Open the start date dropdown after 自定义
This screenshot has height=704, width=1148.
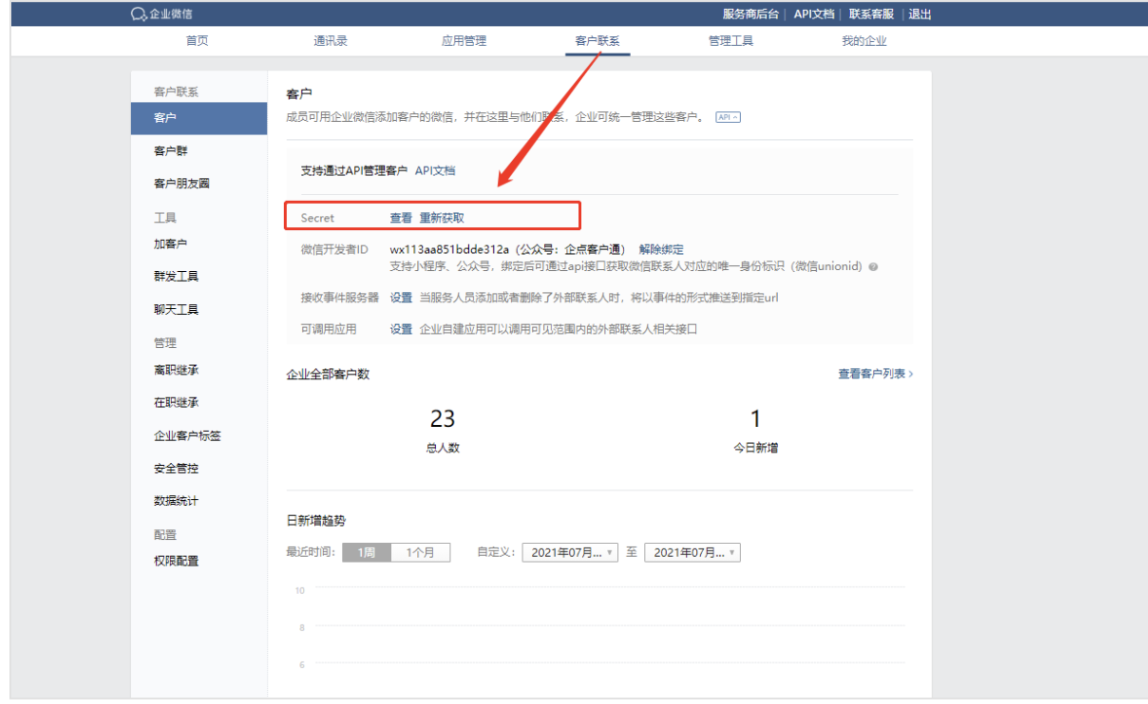pyautogui.click(x=570, y=553)
